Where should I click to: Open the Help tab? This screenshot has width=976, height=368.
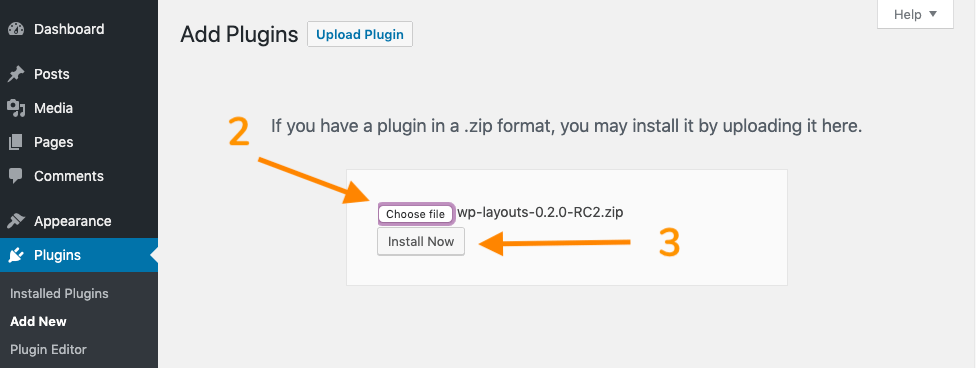[915, 14]
